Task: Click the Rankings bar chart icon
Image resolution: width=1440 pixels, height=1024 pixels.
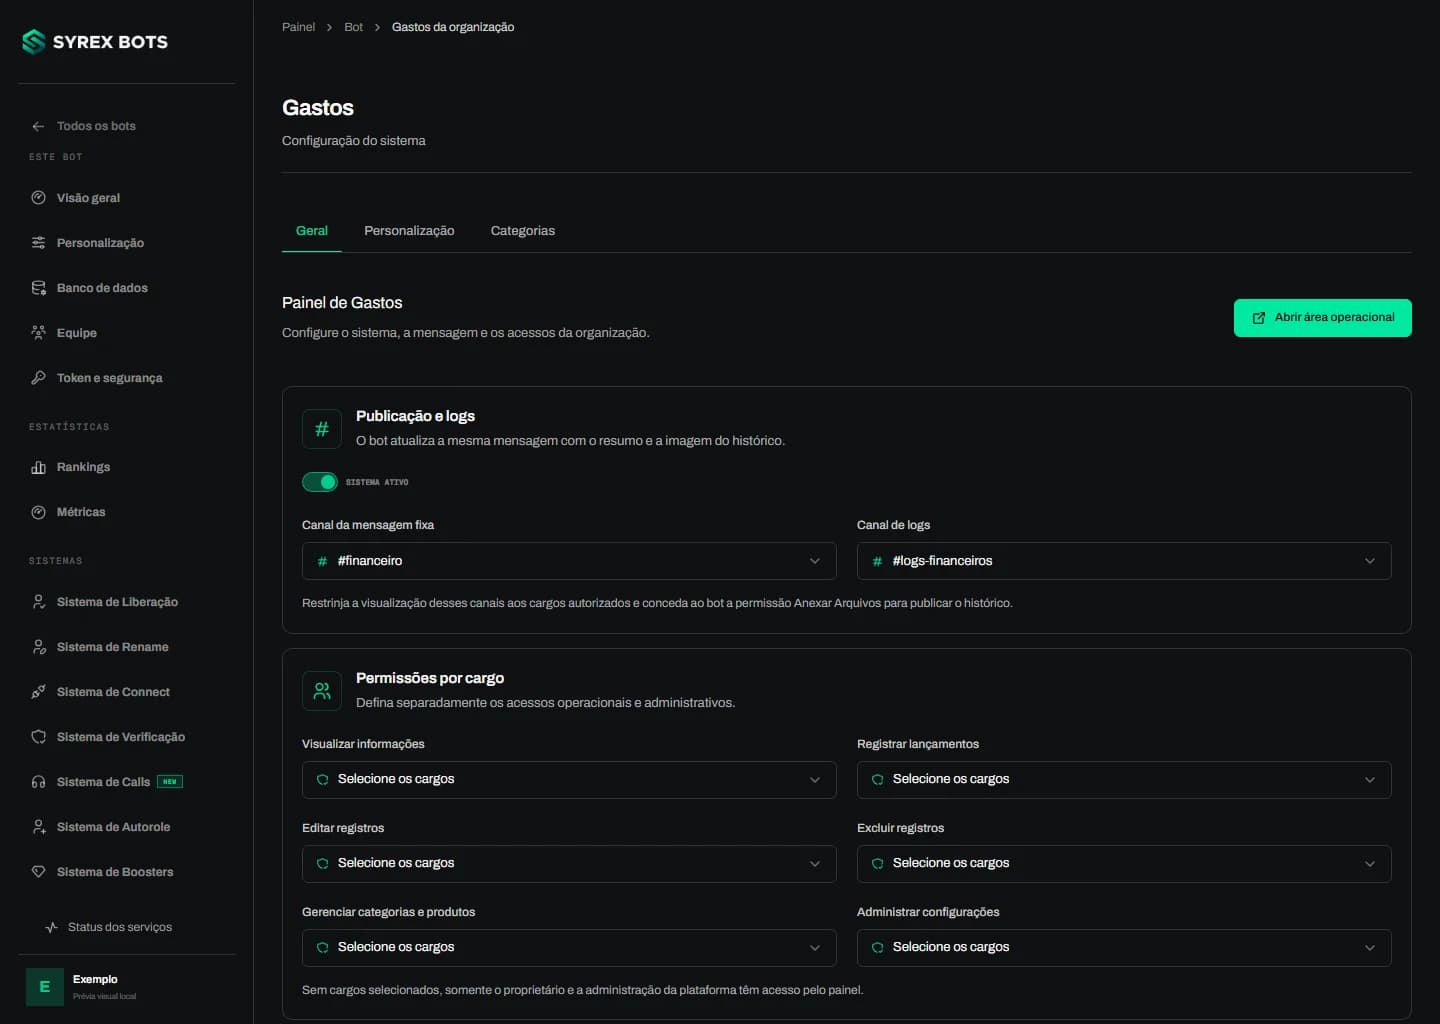Action: [x=38, y=467]
